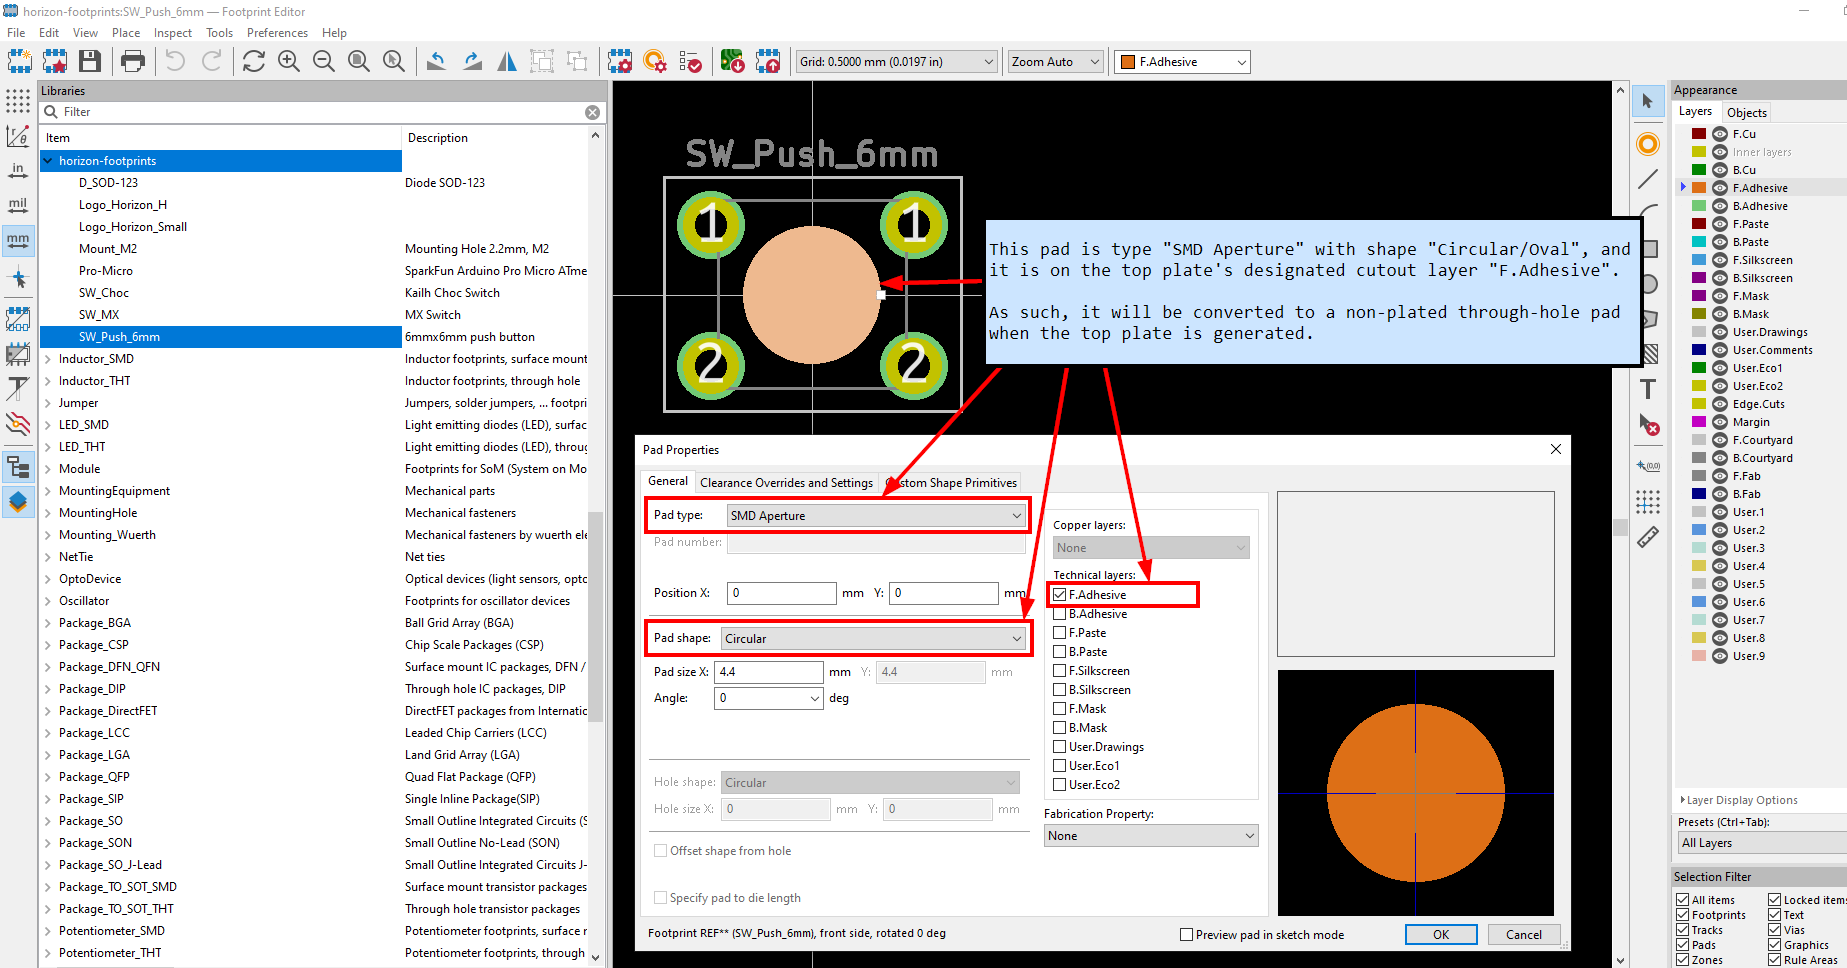Hide the Edge.Cuts layer

(x=1720, y=404)
